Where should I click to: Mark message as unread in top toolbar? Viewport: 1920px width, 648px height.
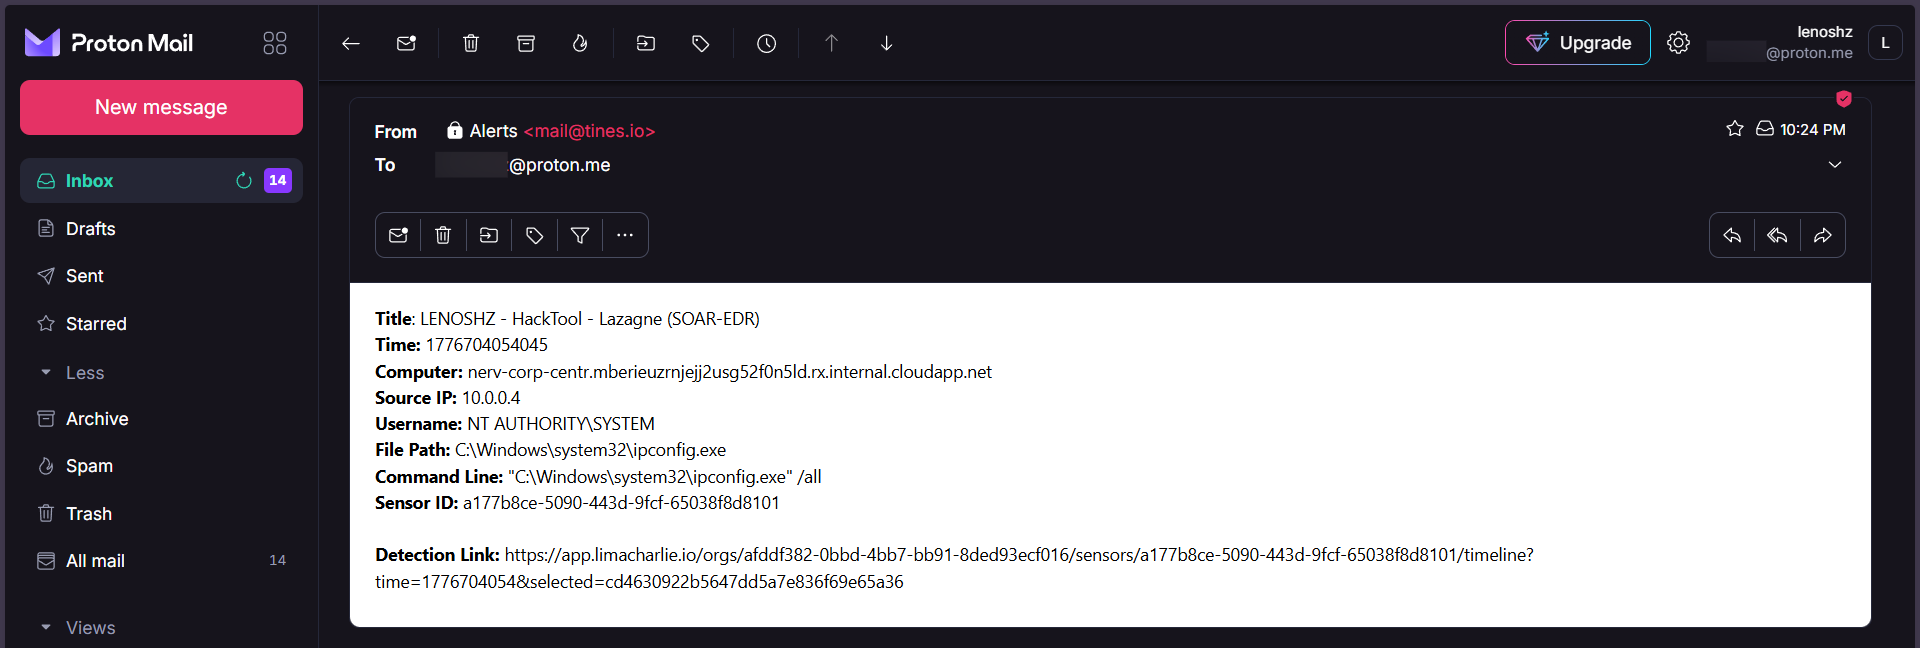(406, 43)
